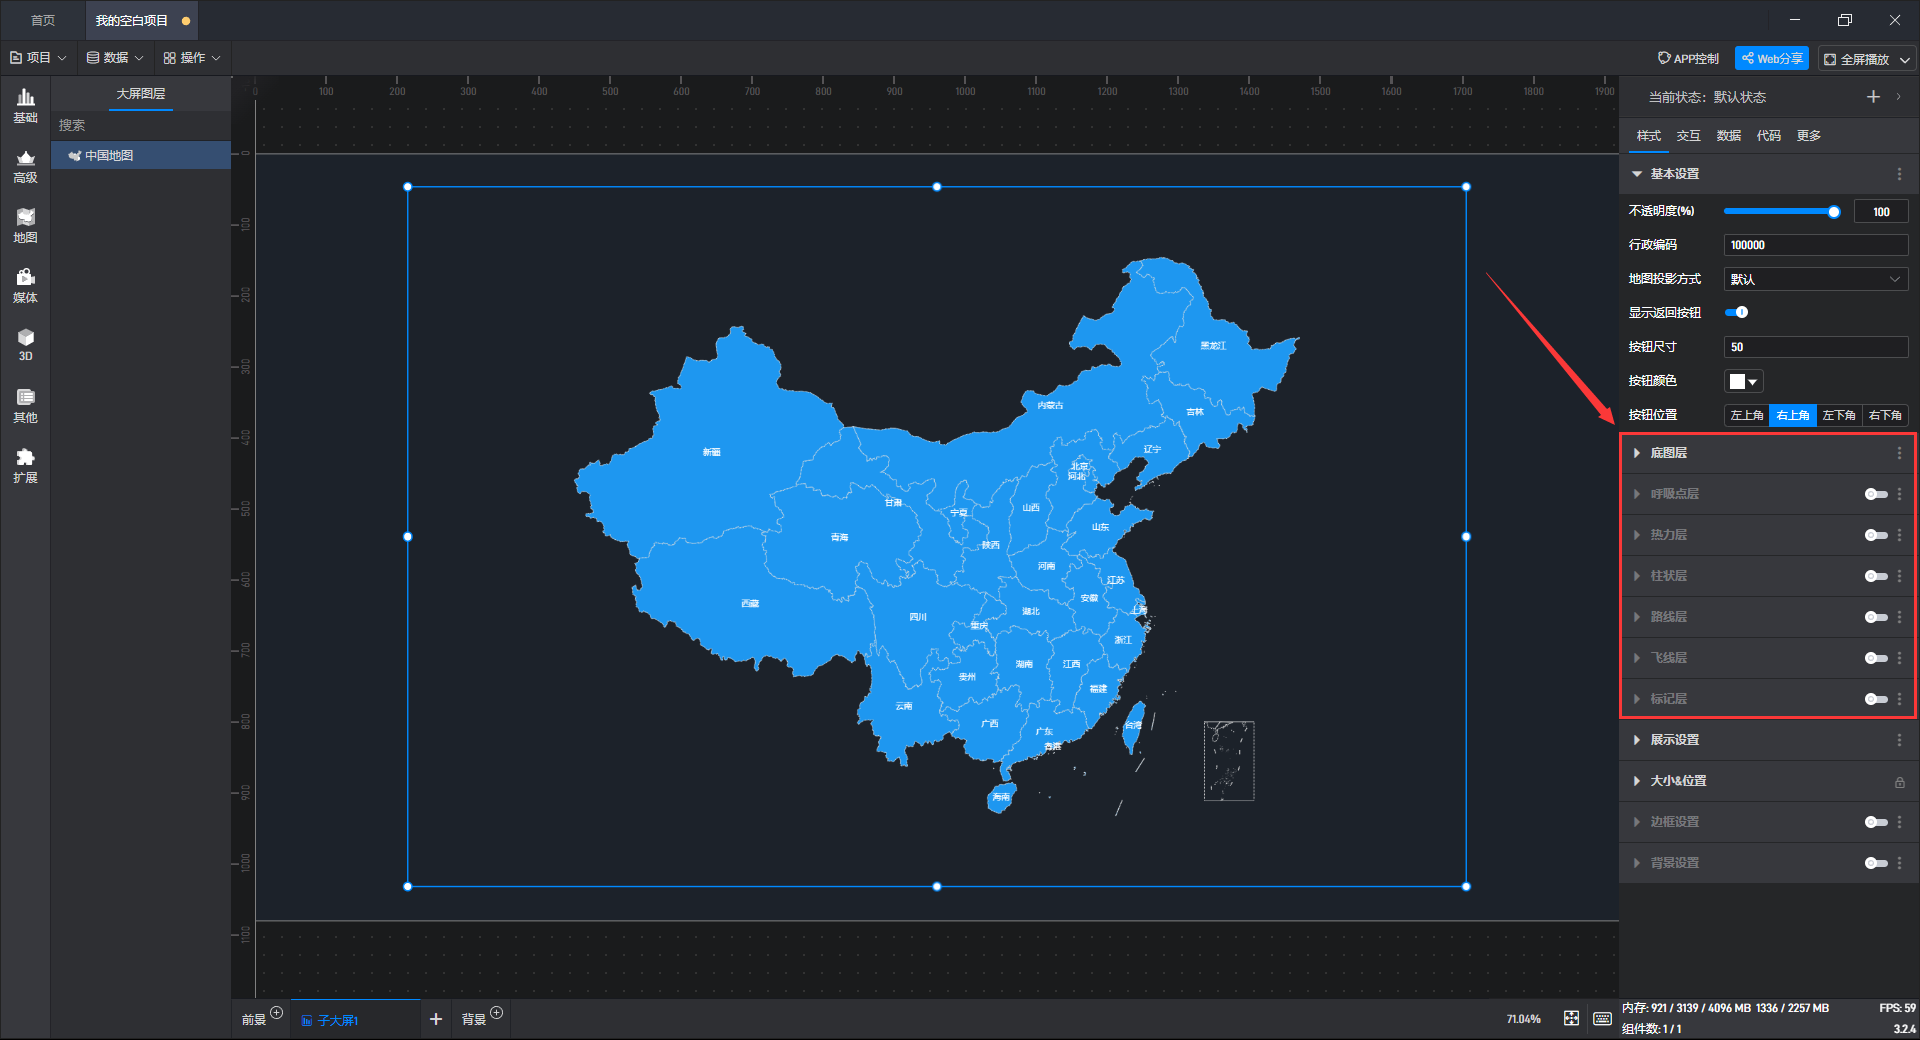Open 飞线层 more options menu
Viewport: 1920px width, 1040px height.
pyautogui.click(x=1899, y=658)
